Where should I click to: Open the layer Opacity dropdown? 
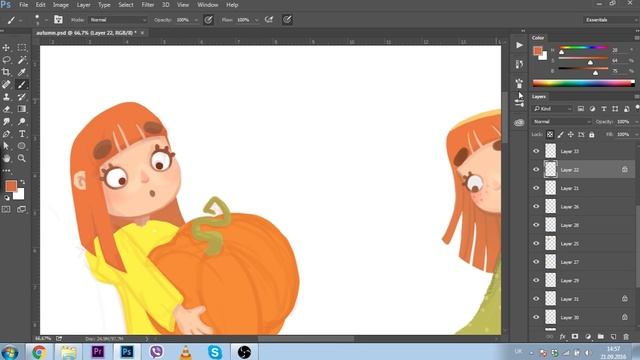tap(636, 122)
